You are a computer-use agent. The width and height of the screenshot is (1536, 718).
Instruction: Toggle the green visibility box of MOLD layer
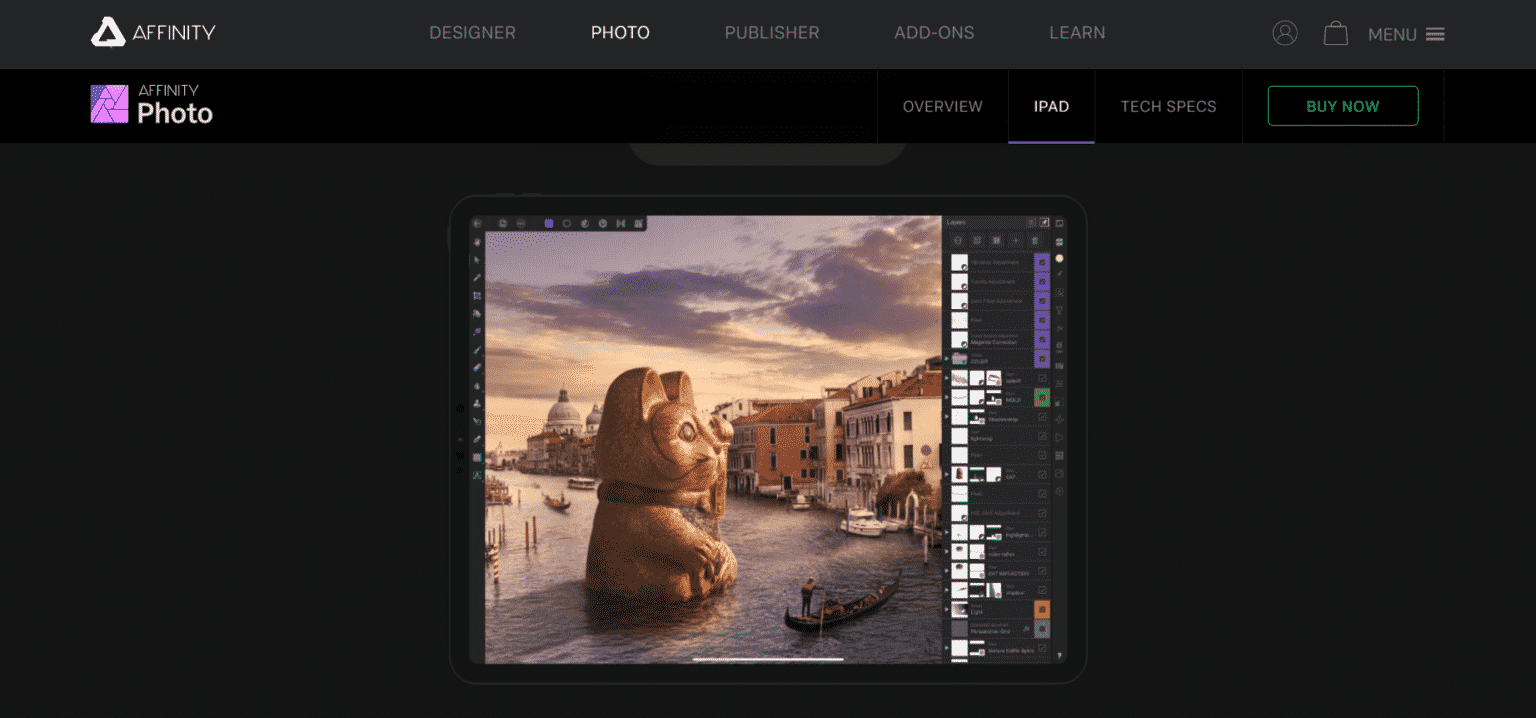pos(1042,397)
